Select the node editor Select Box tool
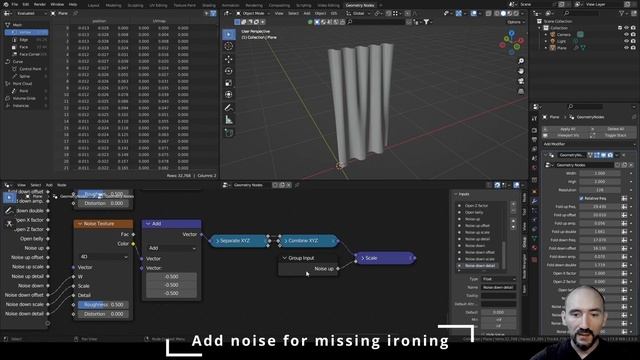 9,198
